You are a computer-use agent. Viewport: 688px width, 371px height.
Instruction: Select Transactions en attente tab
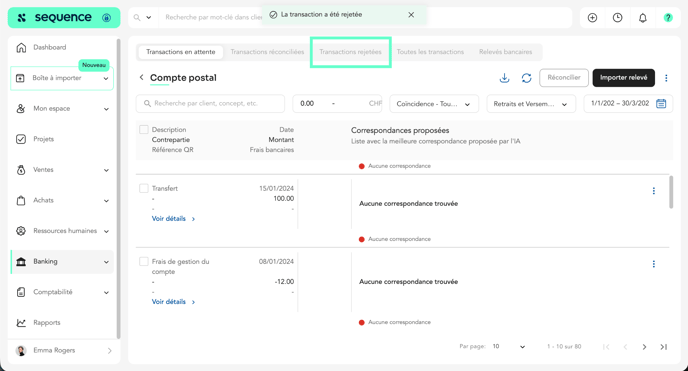[181, 52]
